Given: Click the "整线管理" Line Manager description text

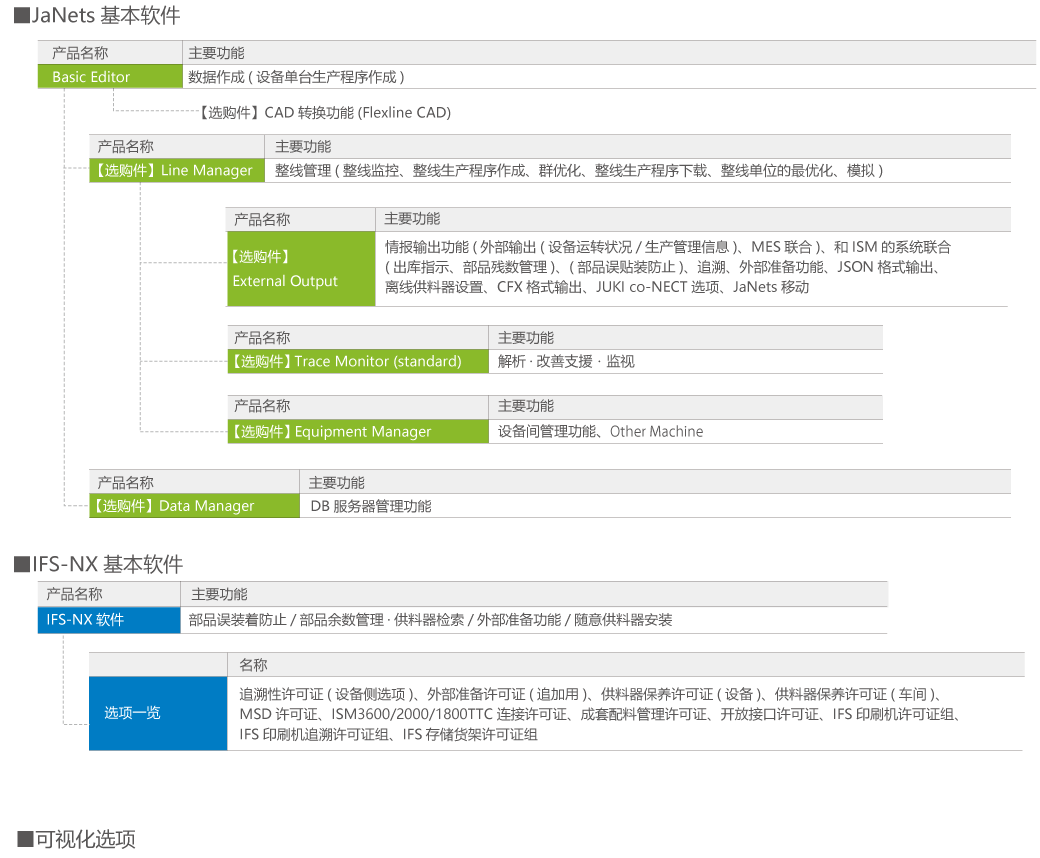Looking at the screenshot, I should (579, 170).
